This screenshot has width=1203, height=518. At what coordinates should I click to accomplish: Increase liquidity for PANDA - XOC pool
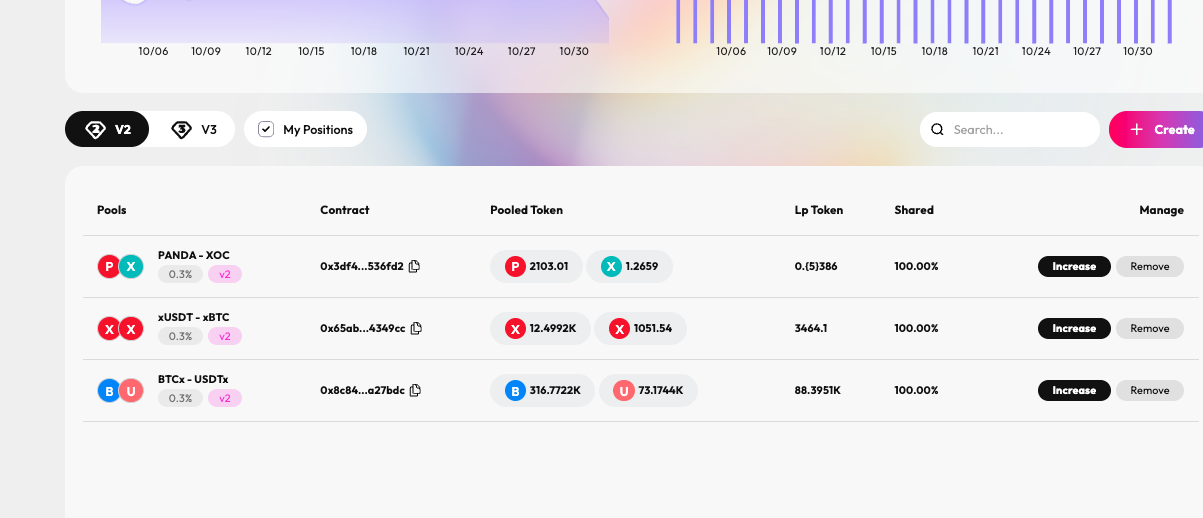[1074, 266]
